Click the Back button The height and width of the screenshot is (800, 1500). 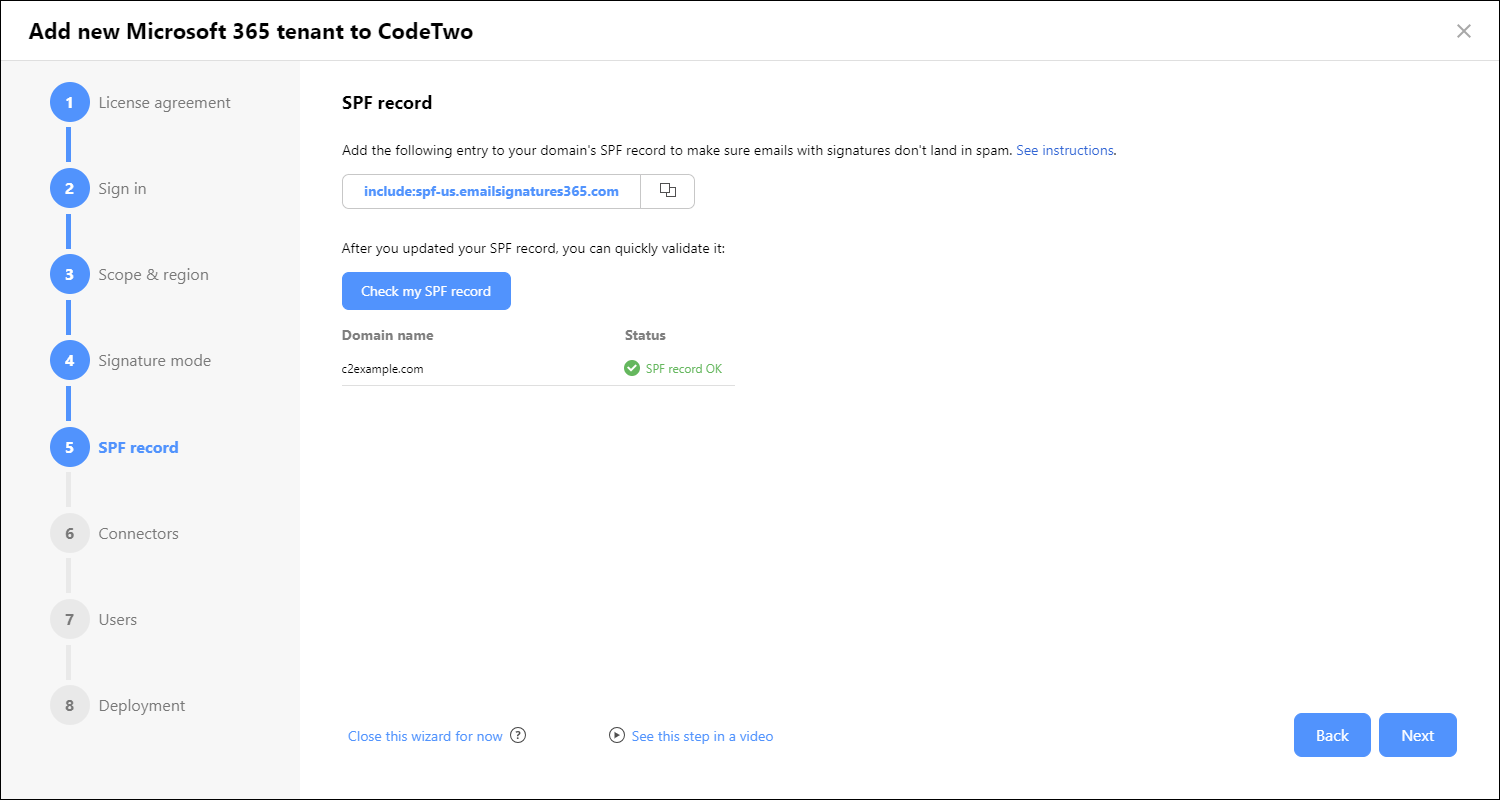(1332, 735)
